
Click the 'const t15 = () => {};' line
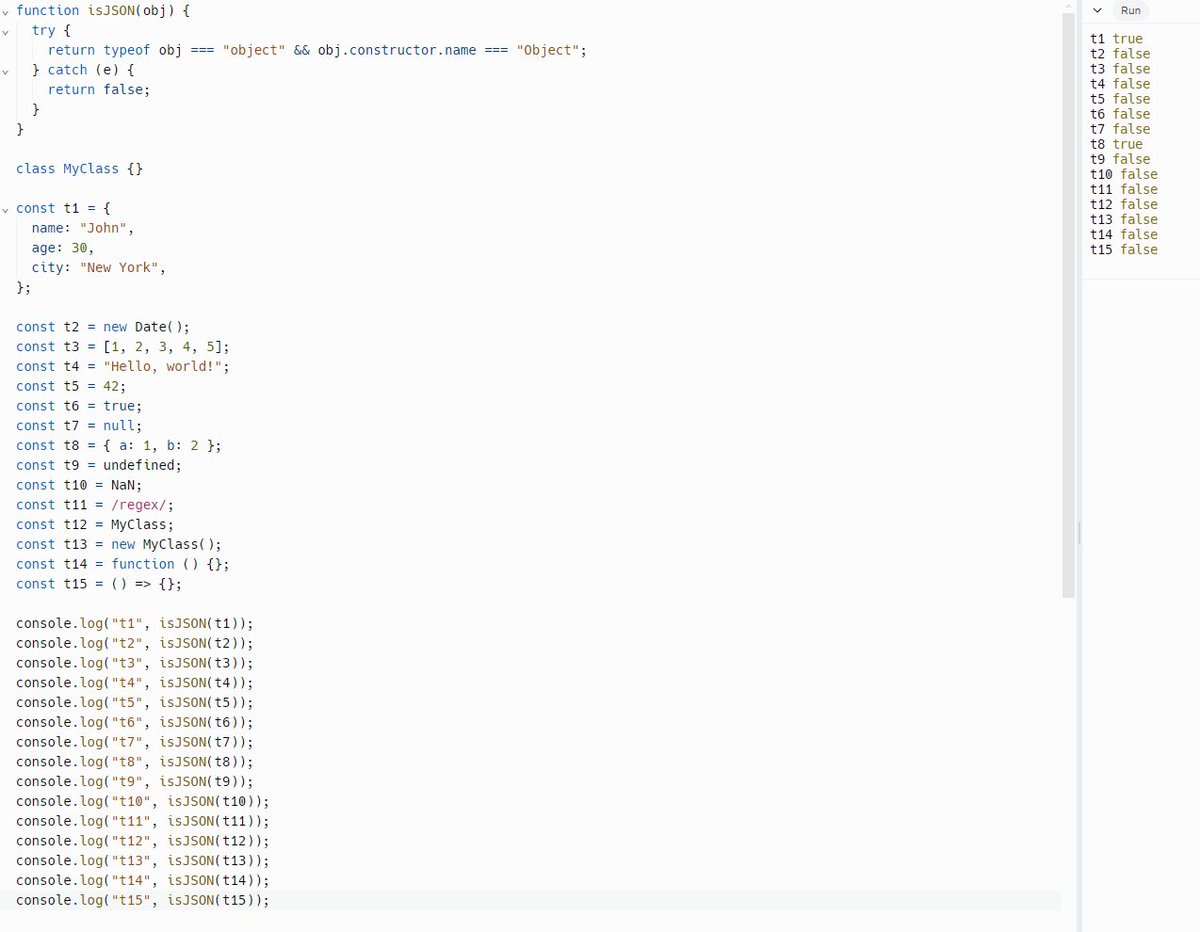[99, 584]
